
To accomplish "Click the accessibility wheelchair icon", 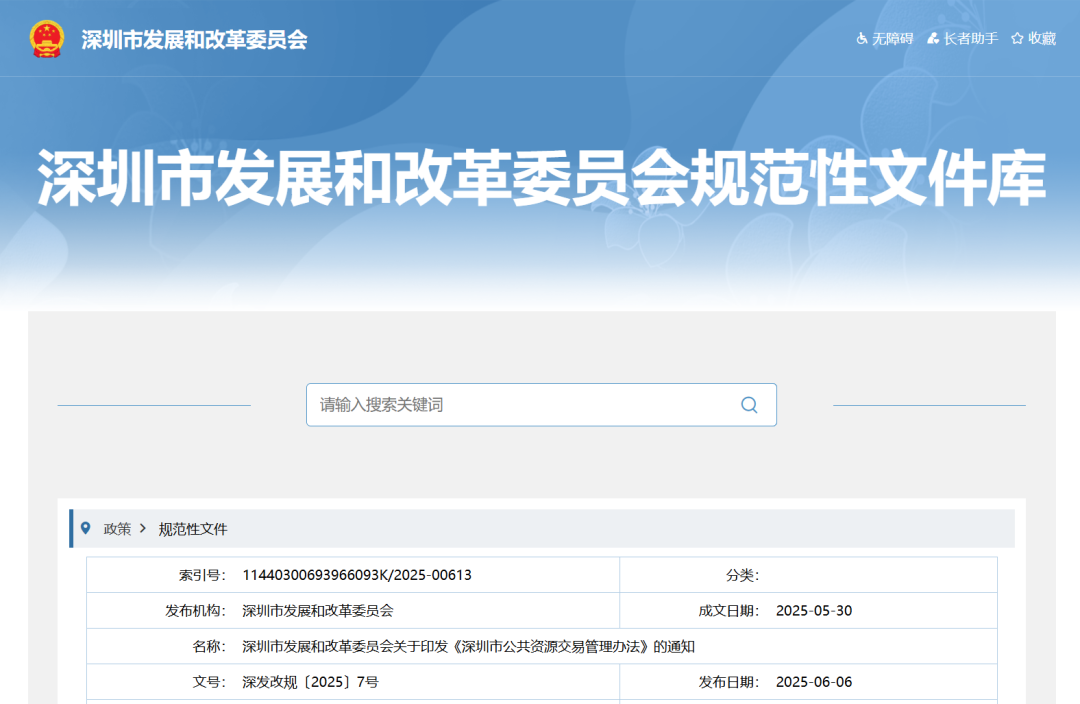I will pos(862,38).
